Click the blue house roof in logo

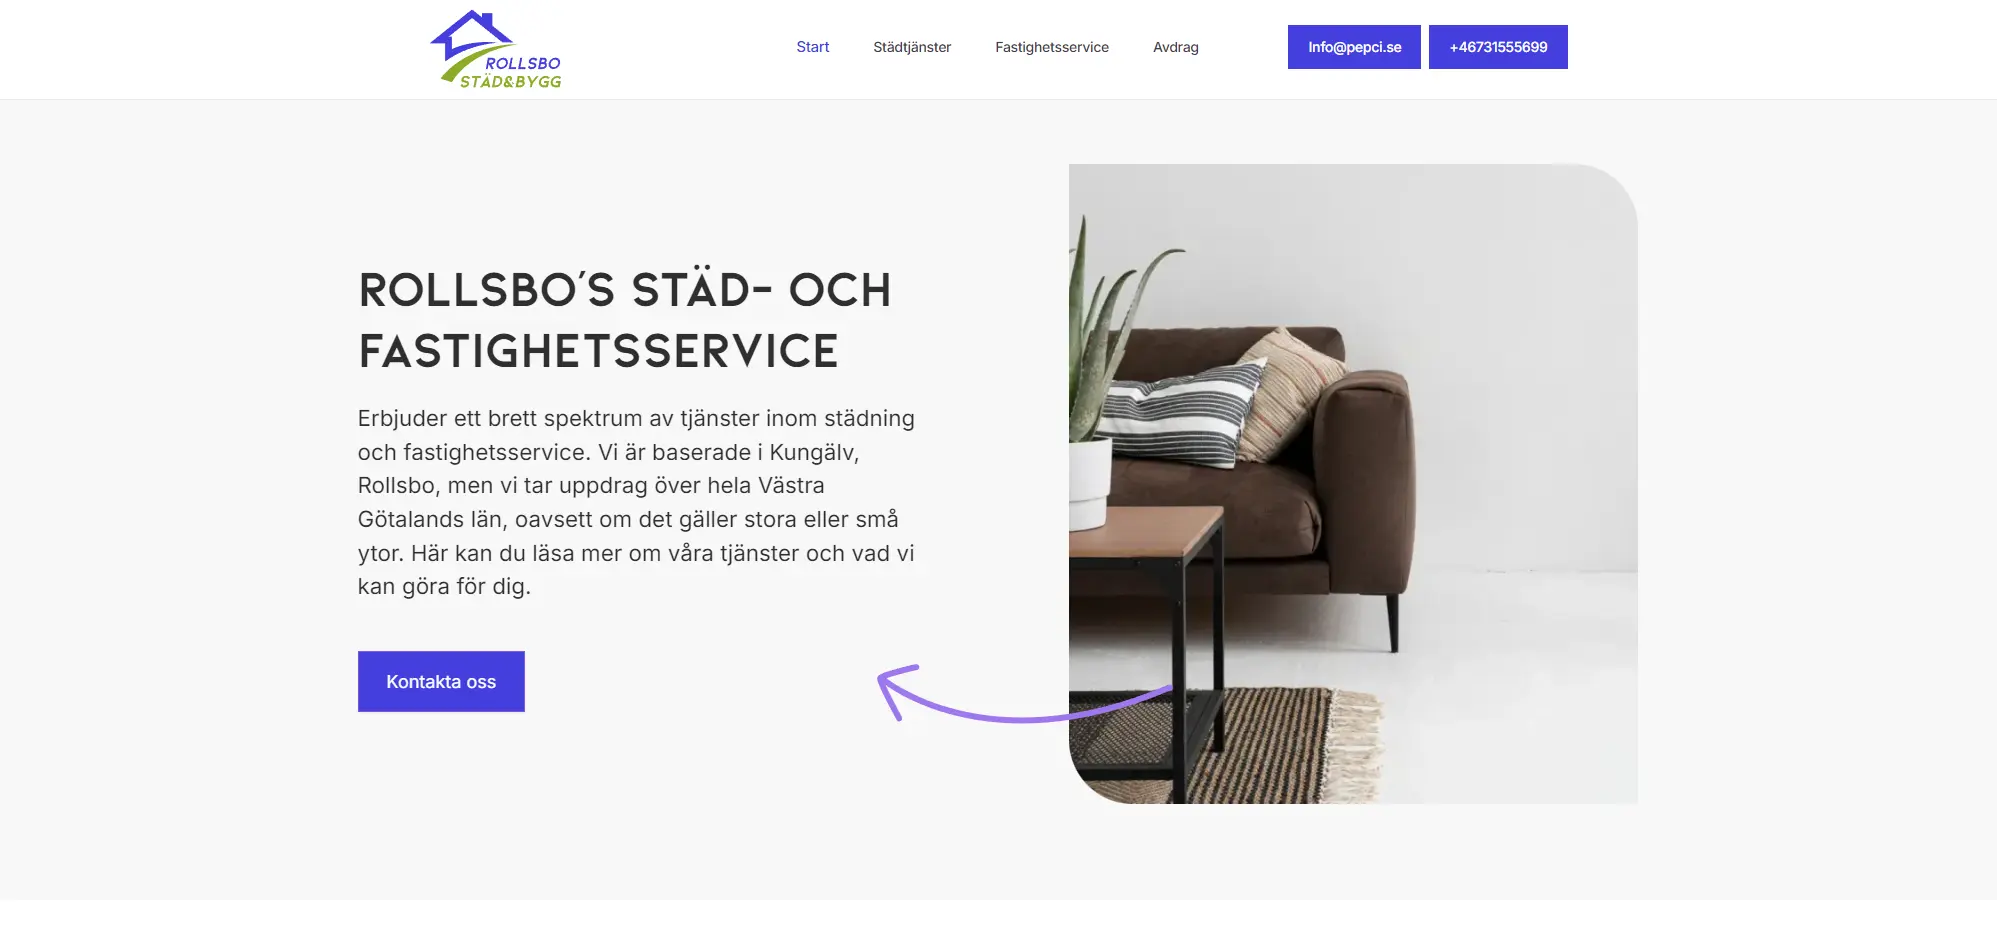[x=471, y=34]
